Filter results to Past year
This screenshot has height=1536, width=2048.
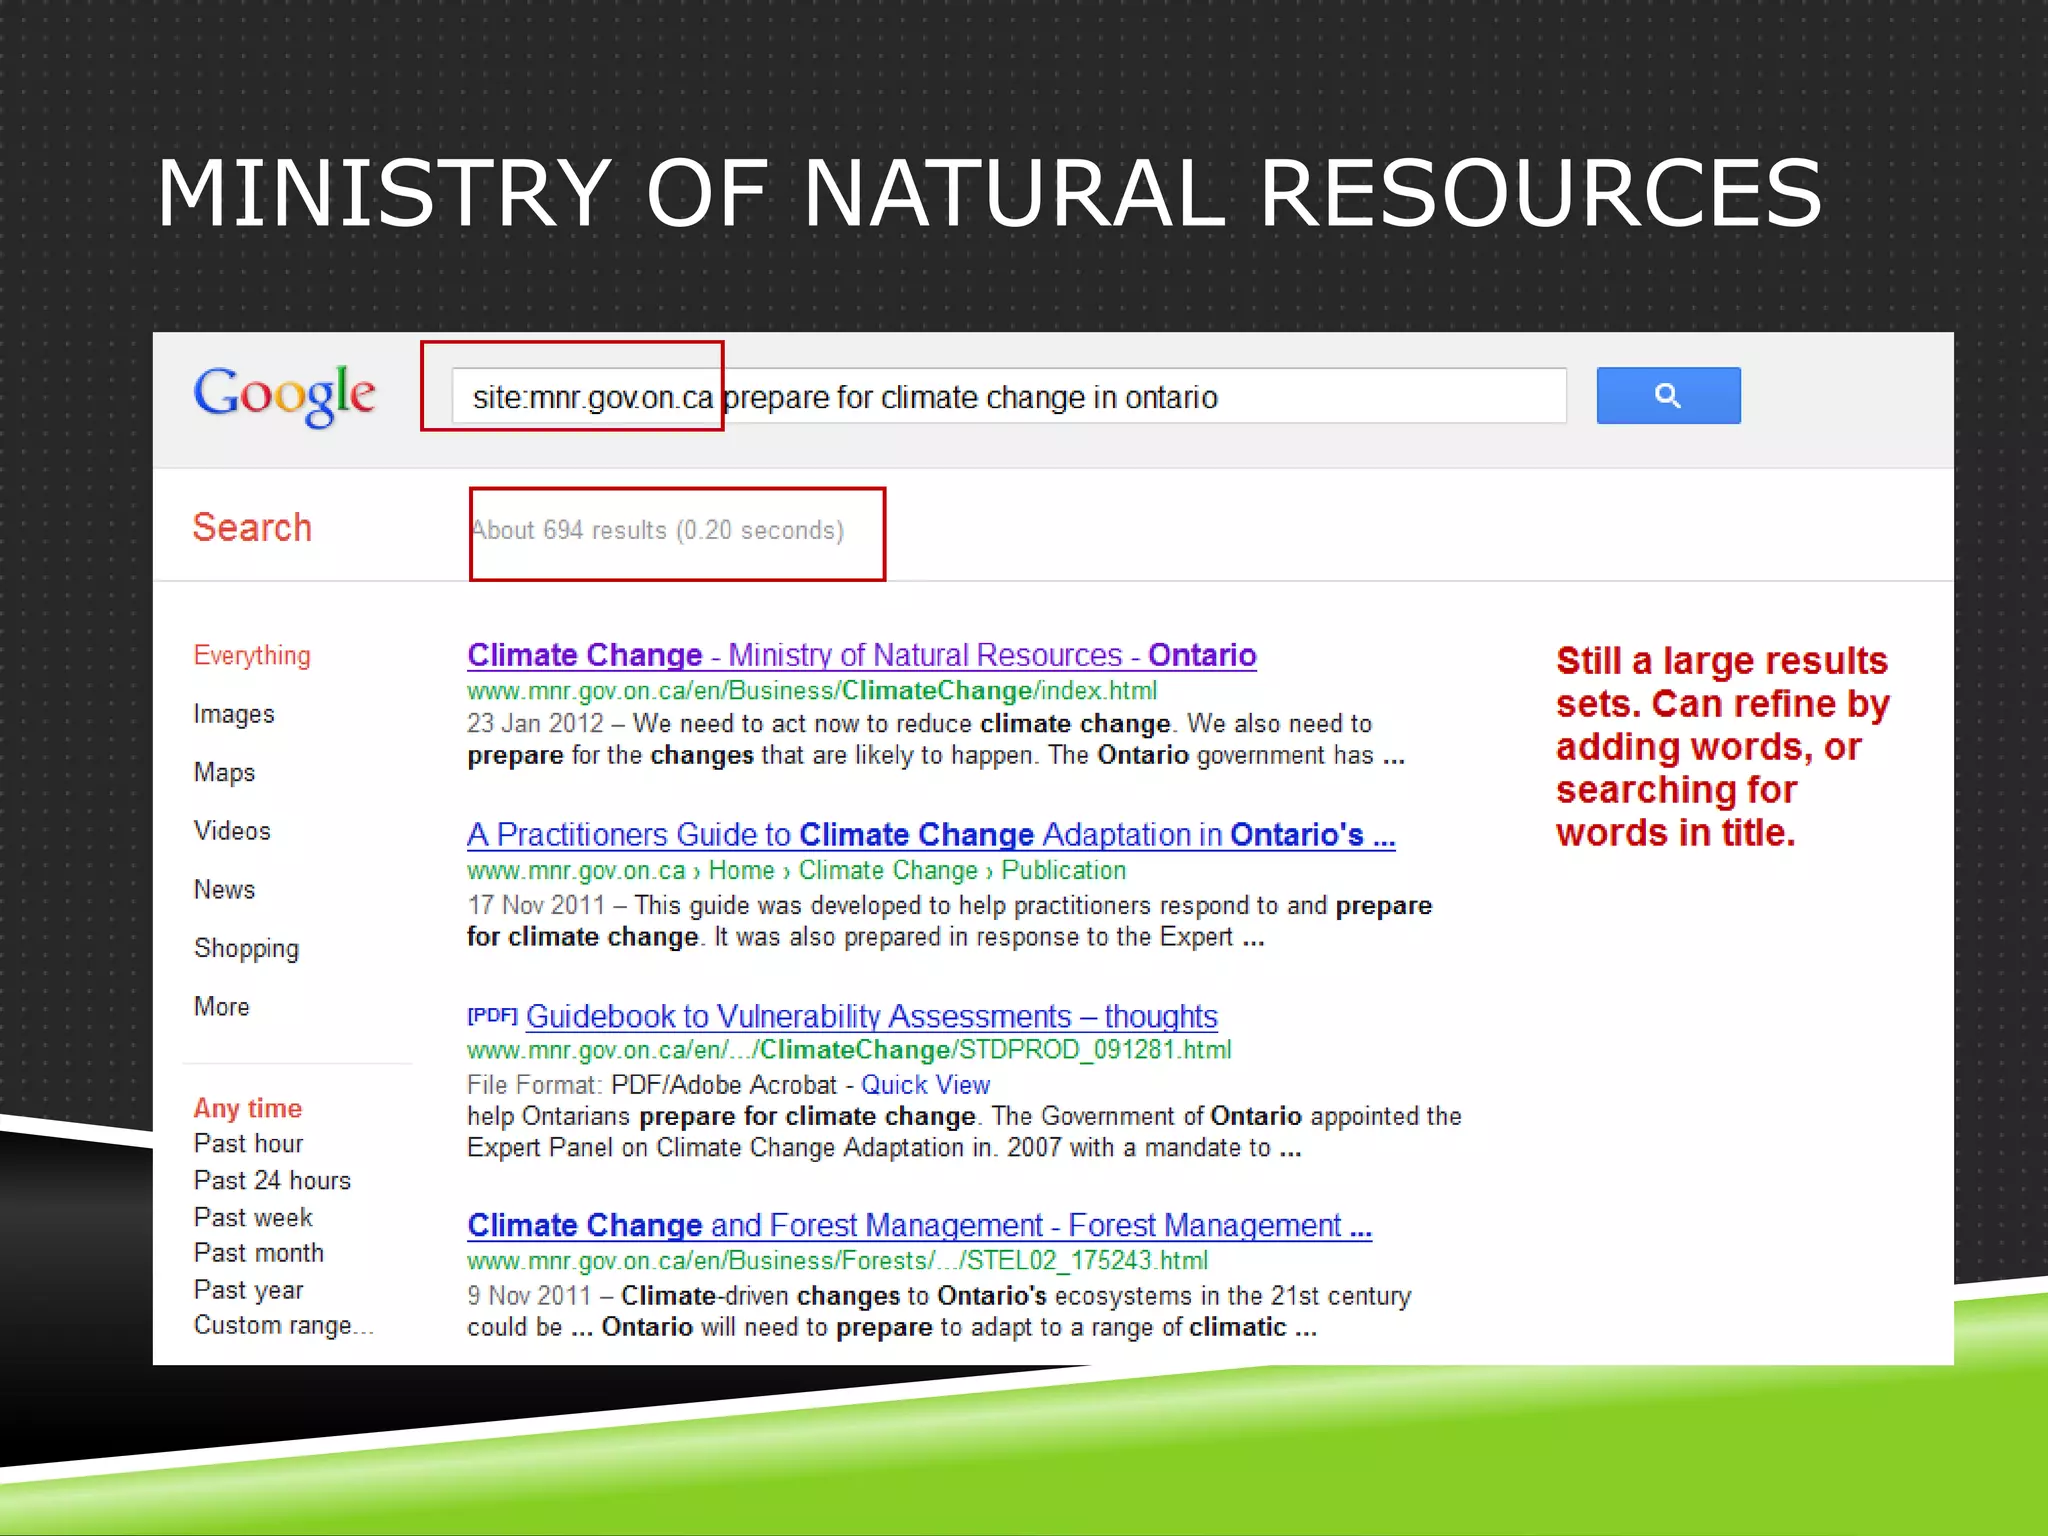248,1290
